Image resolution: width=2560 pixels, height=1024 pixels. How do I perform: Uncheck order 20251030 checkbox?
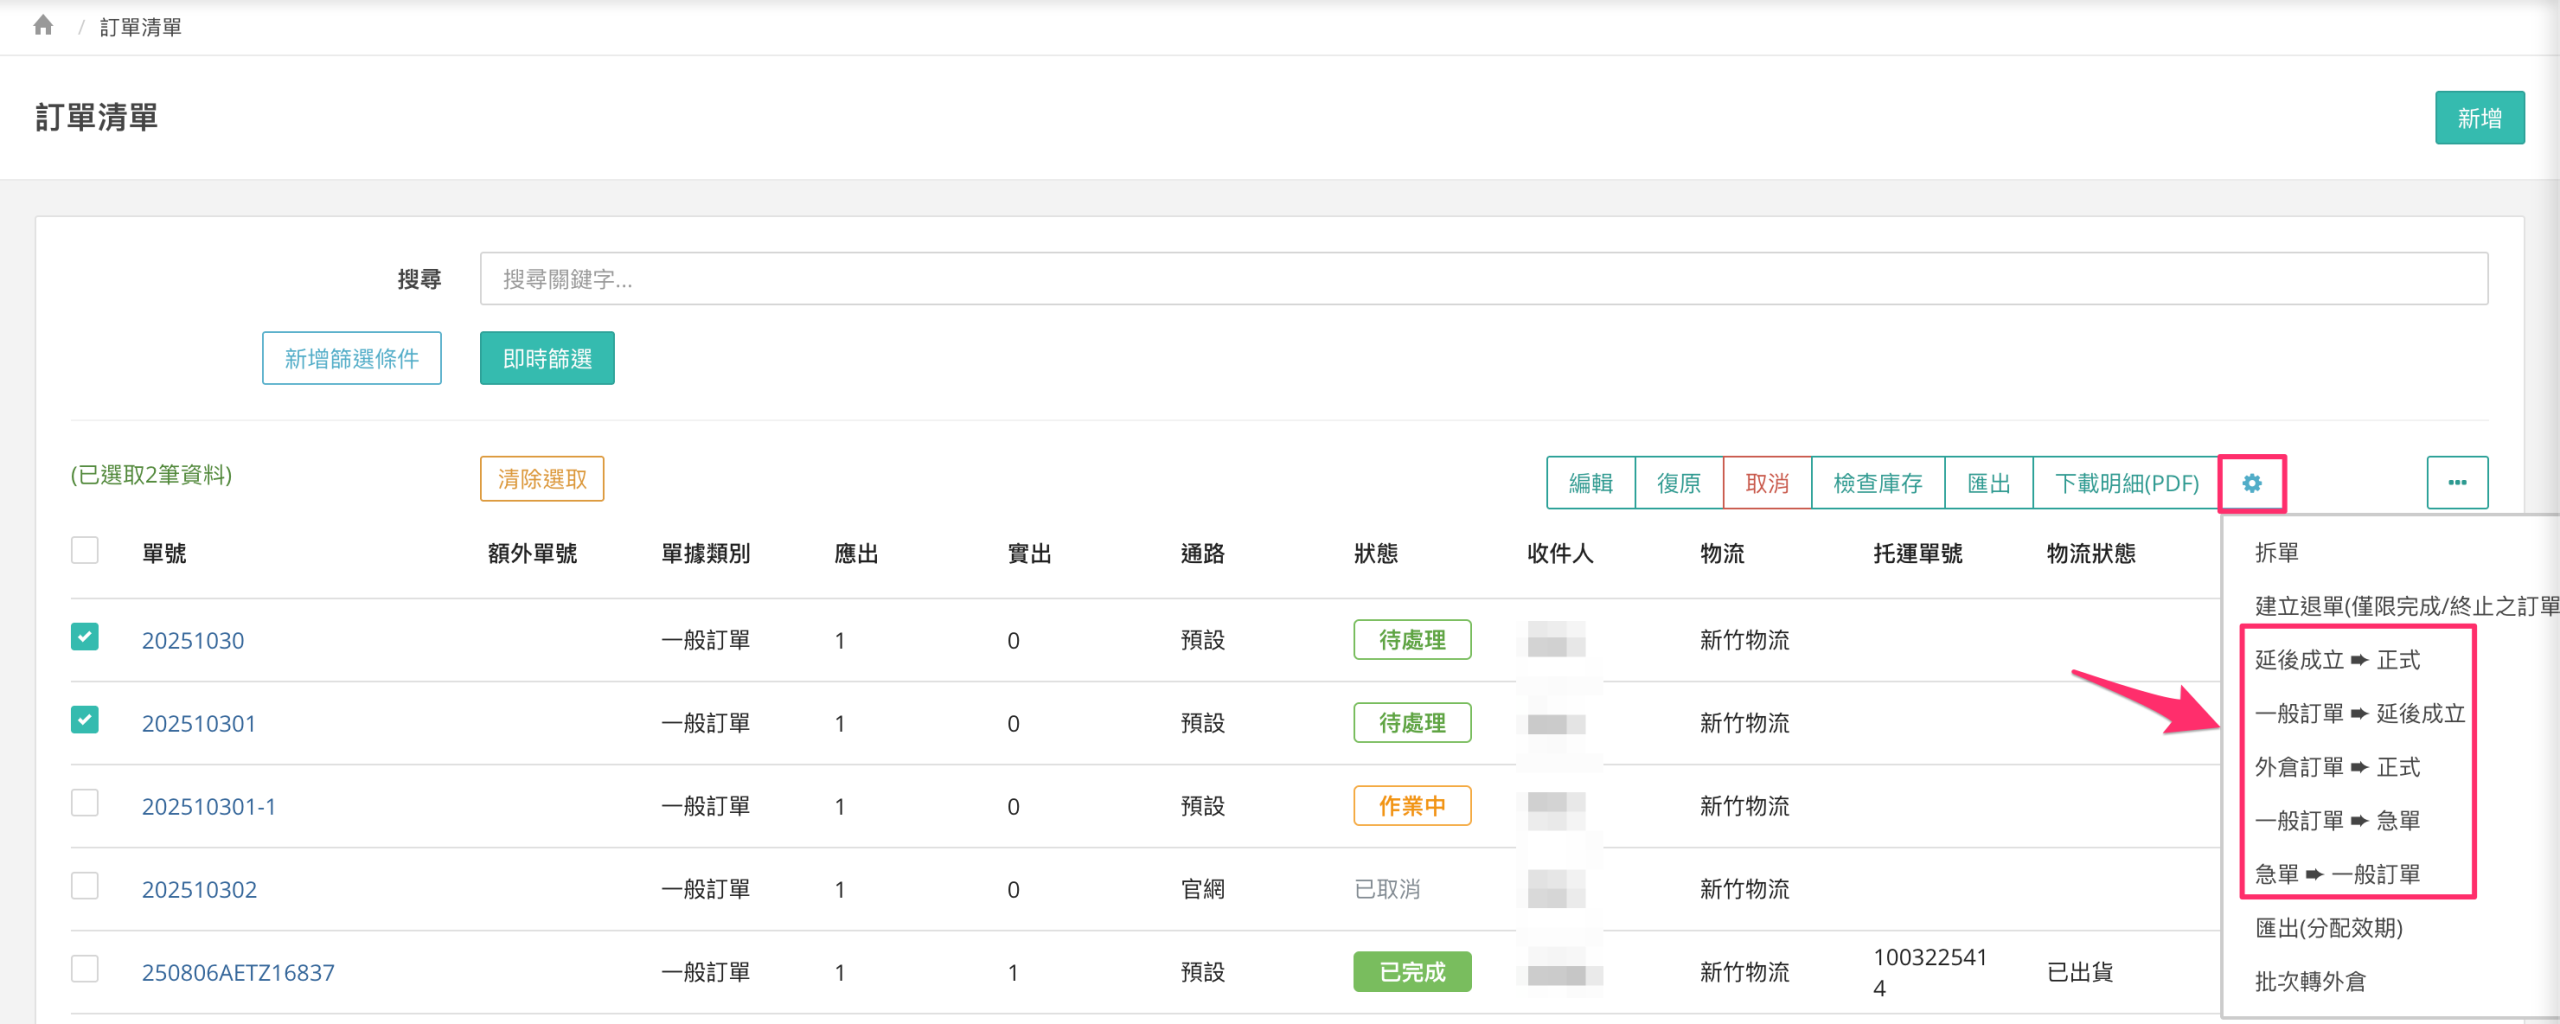tap(85, 637)
